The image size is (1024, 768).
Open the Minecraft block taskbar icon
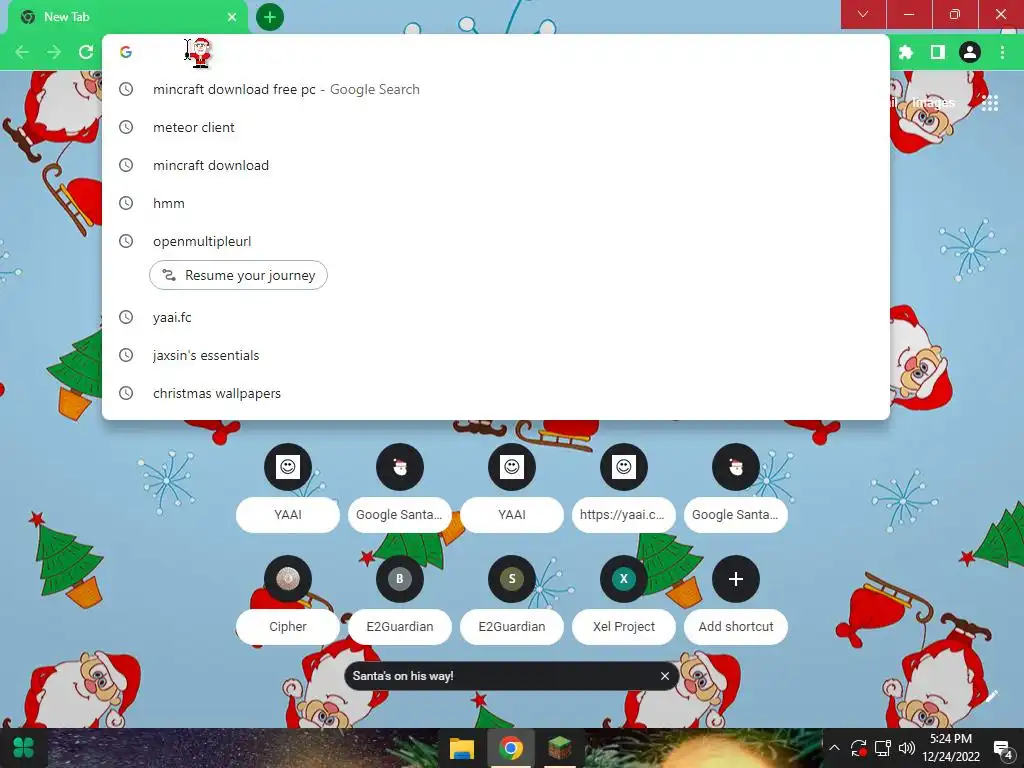tap(560, 748)
